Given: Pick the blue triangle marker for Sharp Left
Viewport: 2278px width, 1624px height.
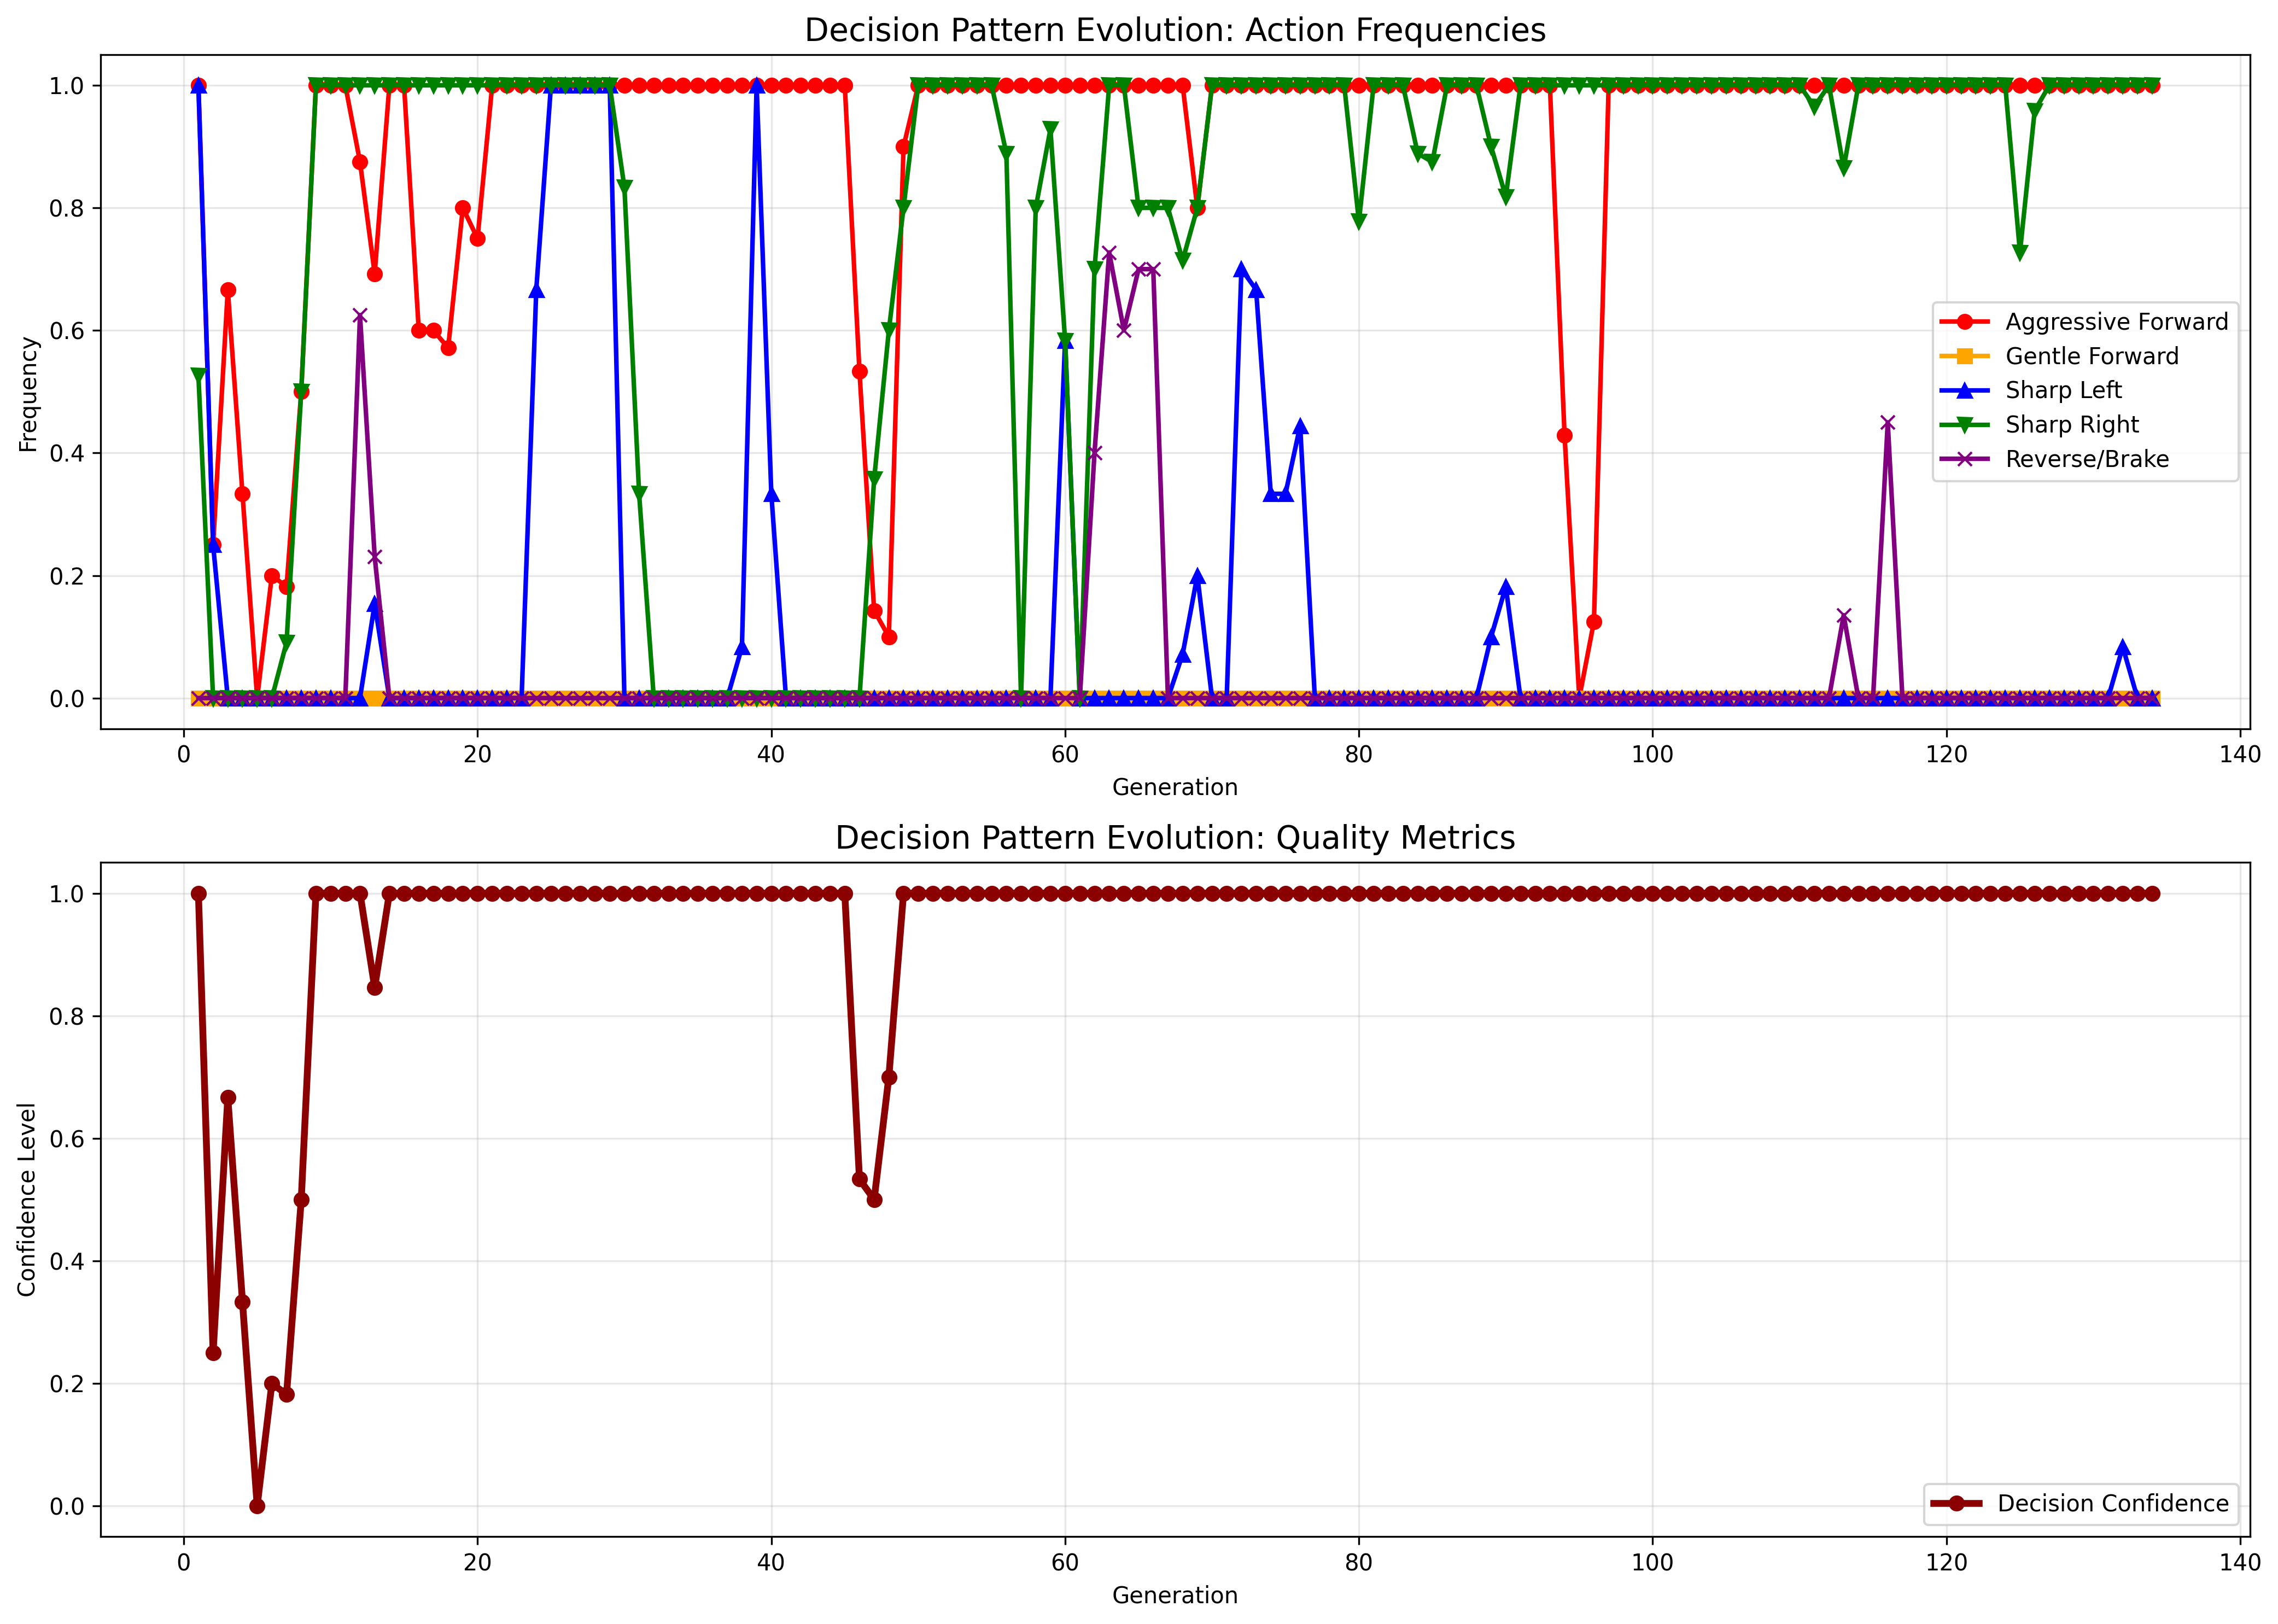Looking at the screenshot, I should click(x=1964, y=390).
